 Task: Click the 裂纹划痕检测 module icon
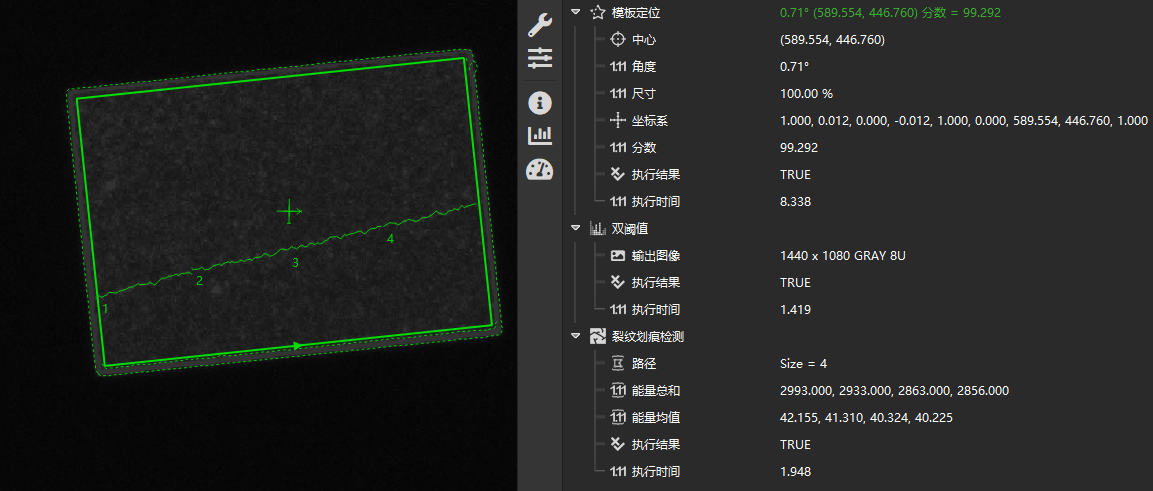pos(598,337)
